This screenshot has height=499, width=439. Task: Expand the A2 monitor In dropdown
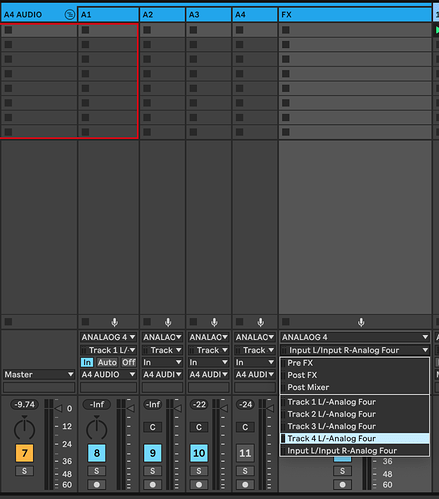click(x=162, y=362)
